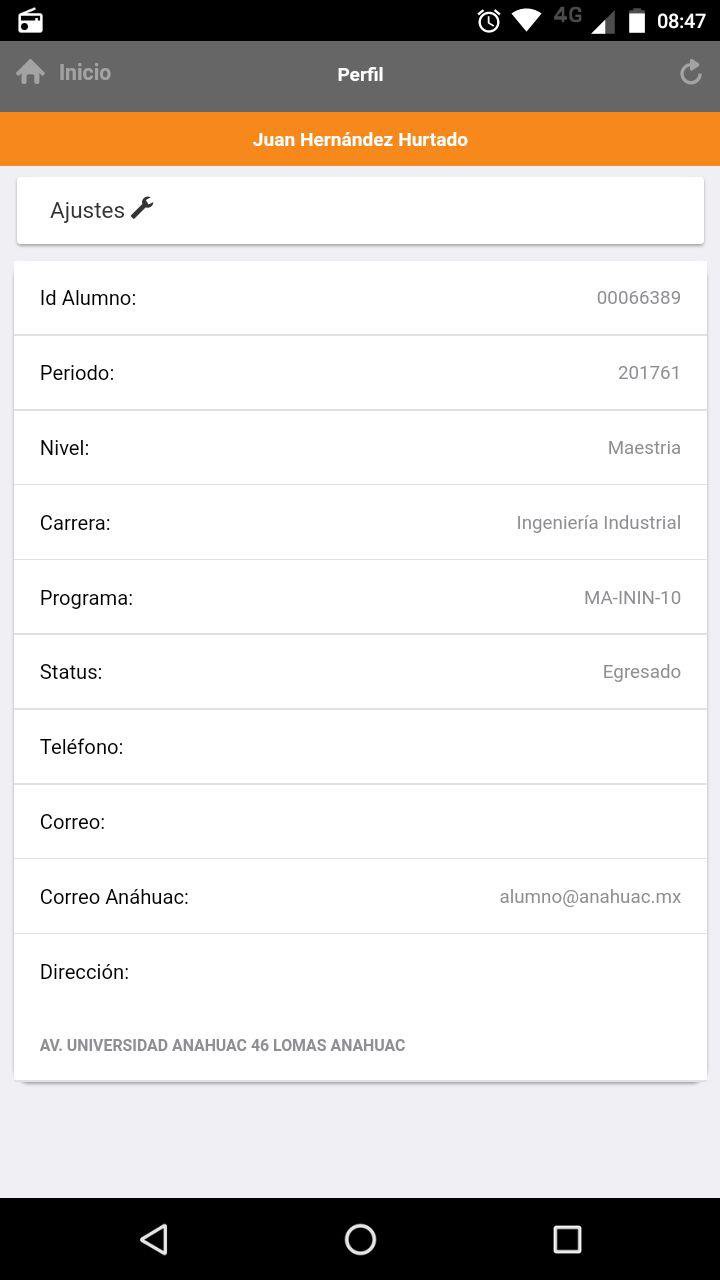
Task: Open Ajustes via the wrench icon
Action: (142, 208)
